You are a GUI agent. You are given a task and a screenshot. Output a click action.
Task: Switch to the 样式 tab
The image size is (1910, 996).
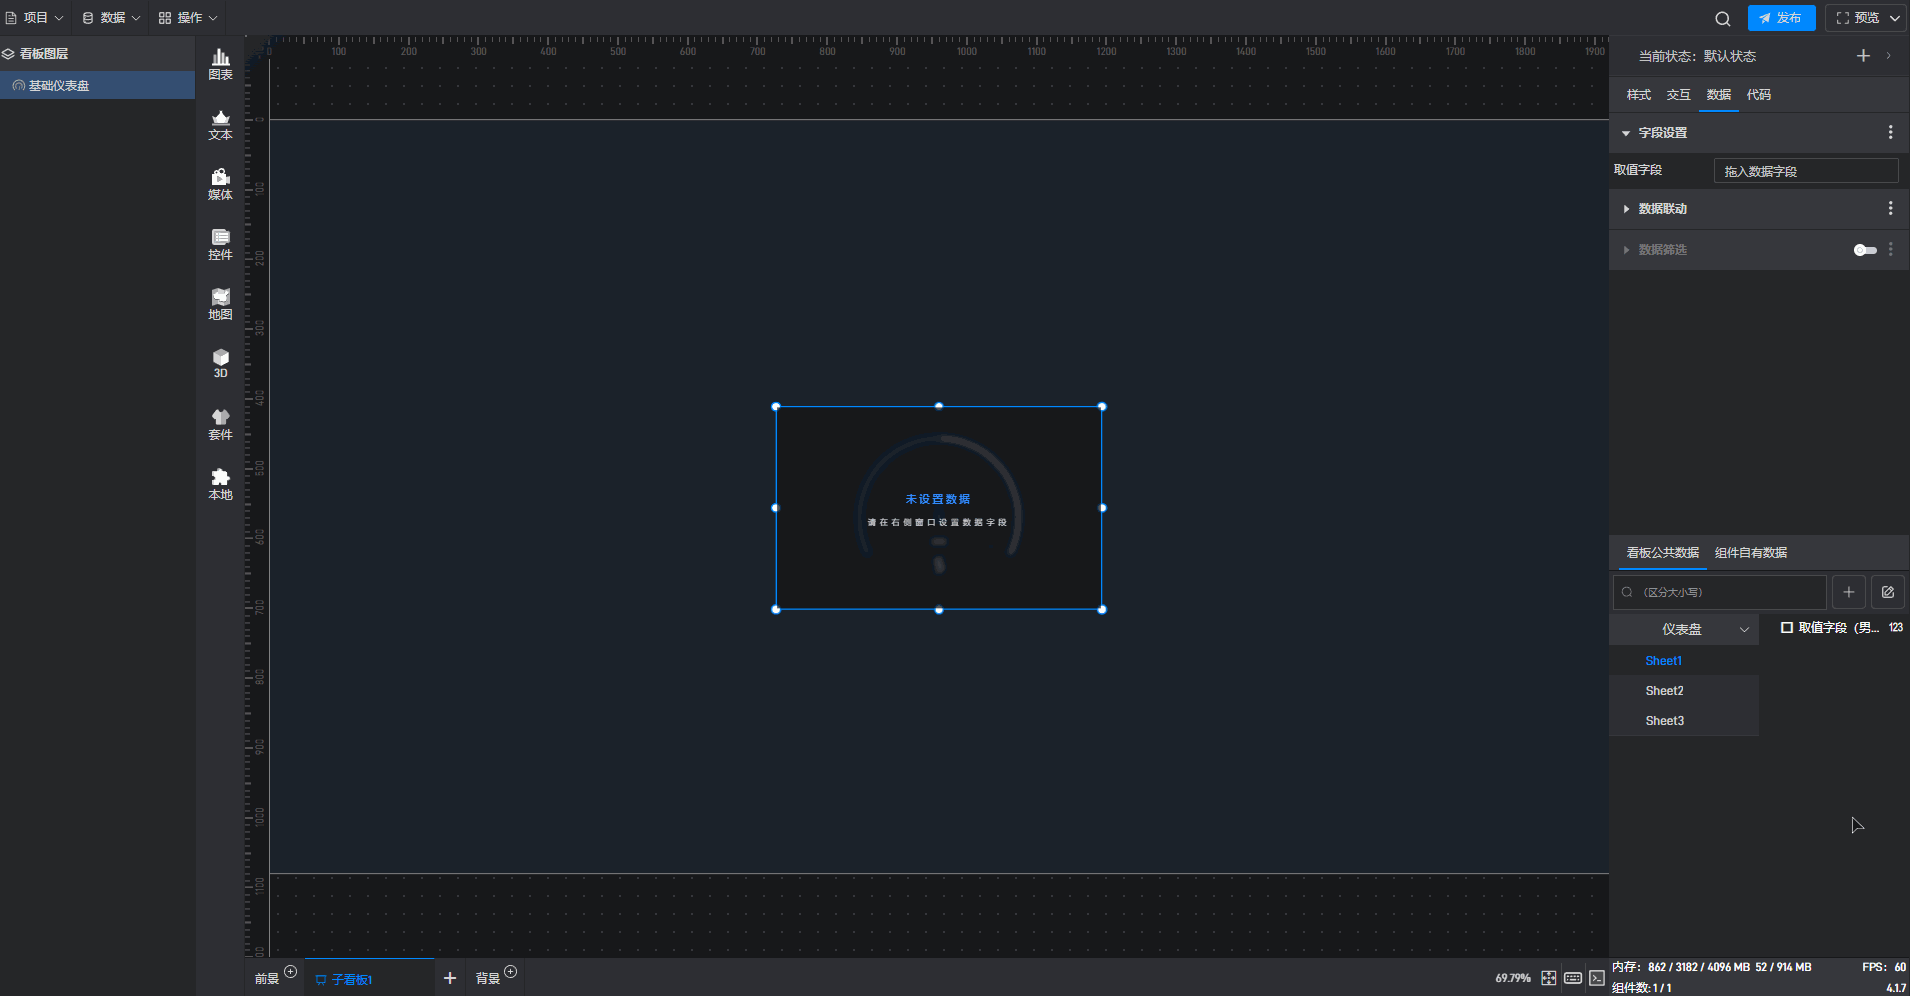tap(1638, 95)
